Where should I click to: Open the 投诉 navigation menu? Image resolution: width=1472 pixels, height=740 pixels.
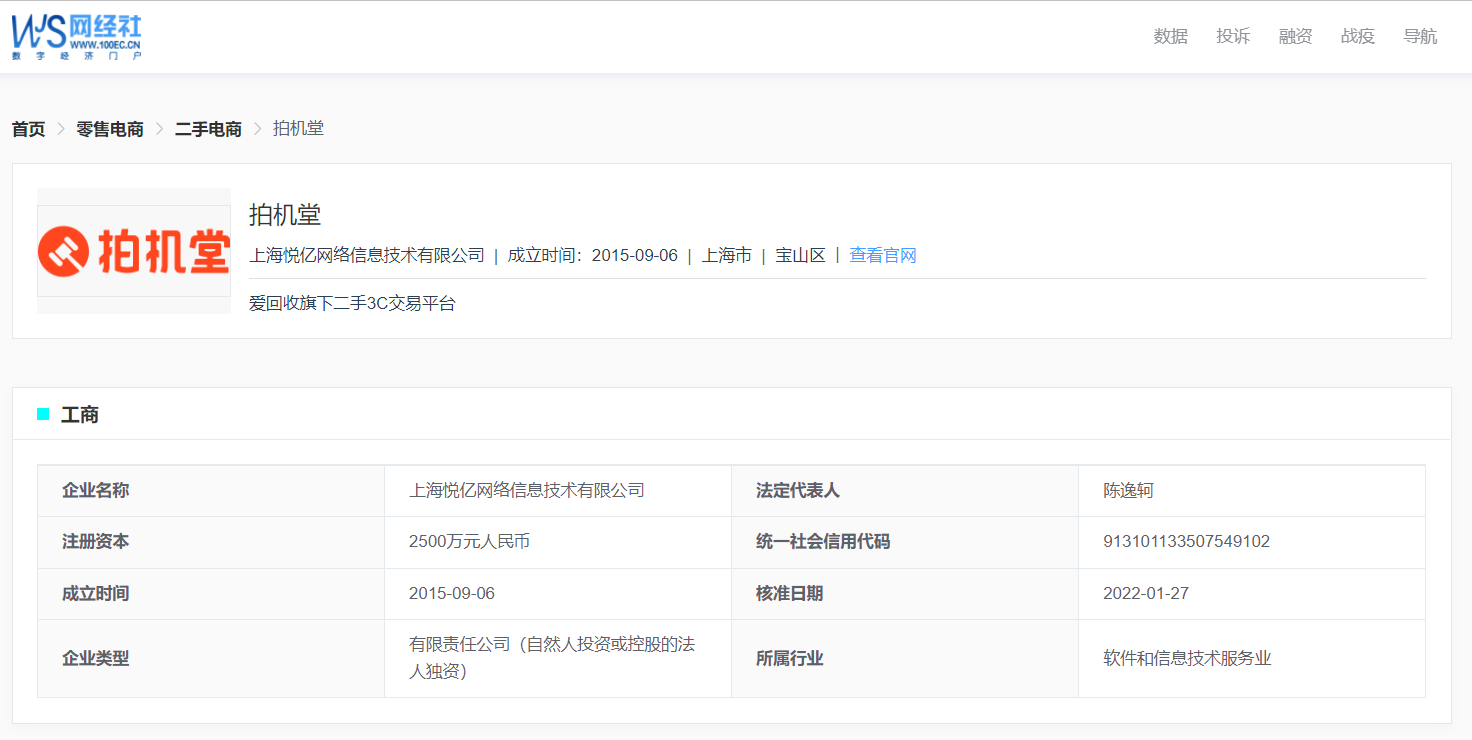pos(1233,37)
